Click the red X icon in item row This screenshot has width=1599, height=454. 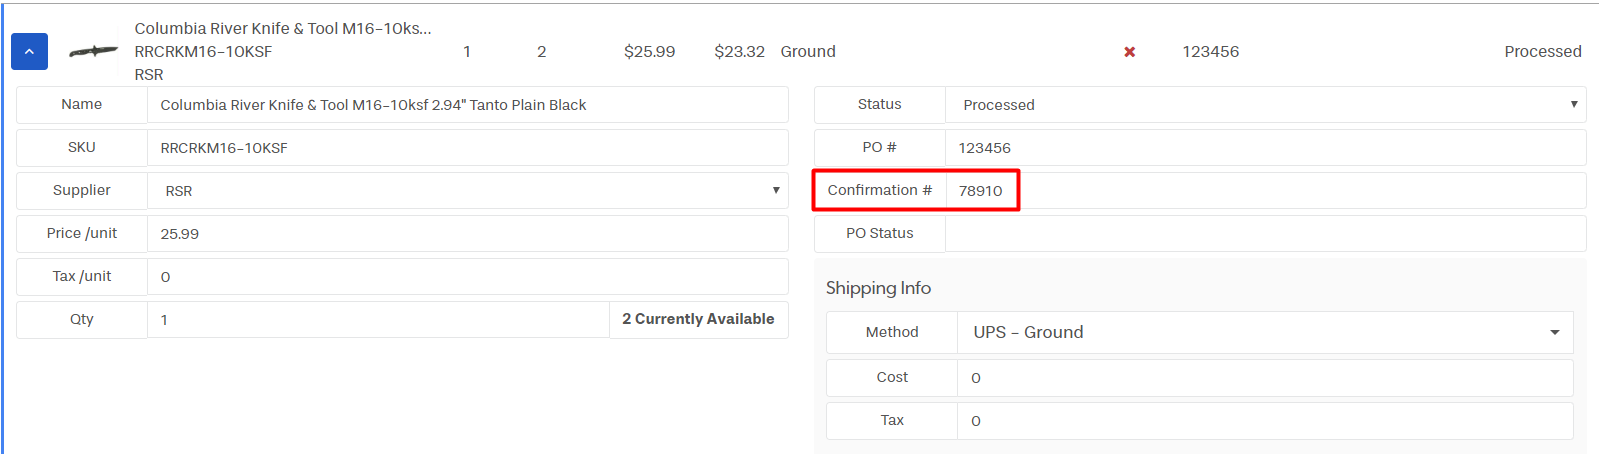point(1129,52)
